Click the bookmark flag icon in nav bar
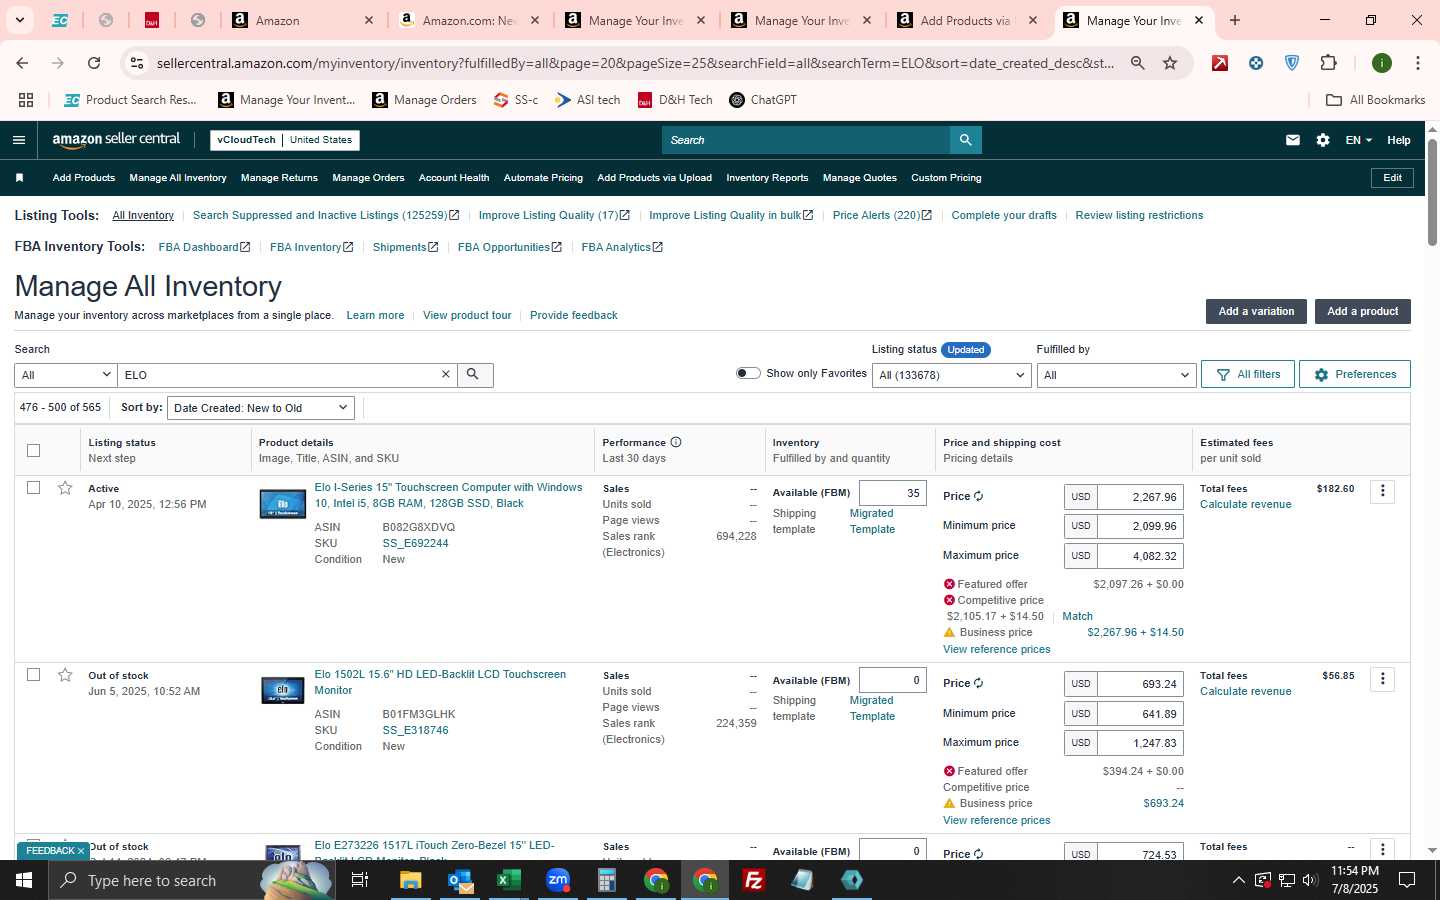Screen dimensions: 1440x900 point(19,178)
